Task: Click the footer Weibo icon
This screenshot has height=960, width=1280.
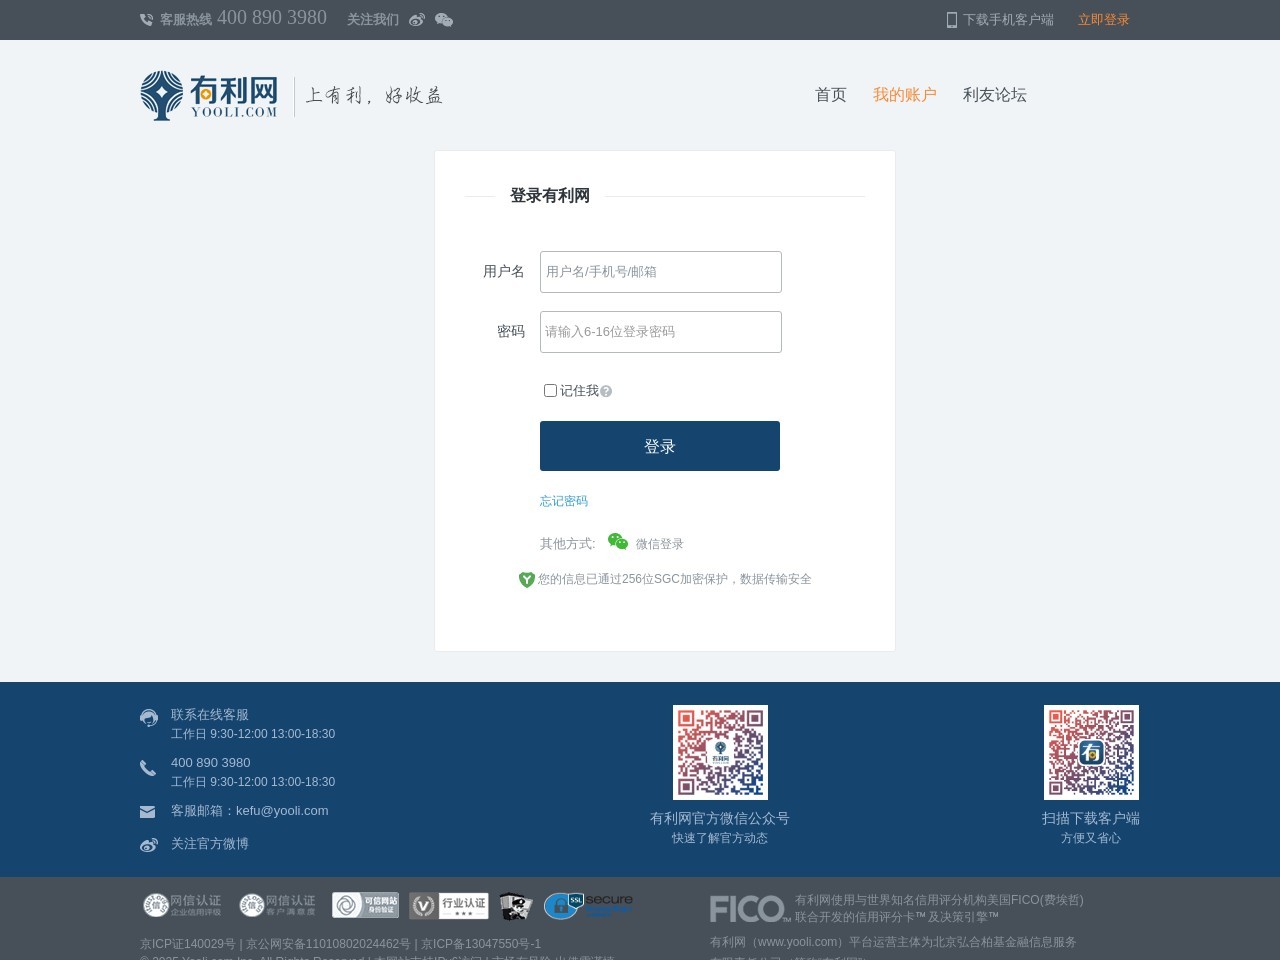Action: click(149, 845)
